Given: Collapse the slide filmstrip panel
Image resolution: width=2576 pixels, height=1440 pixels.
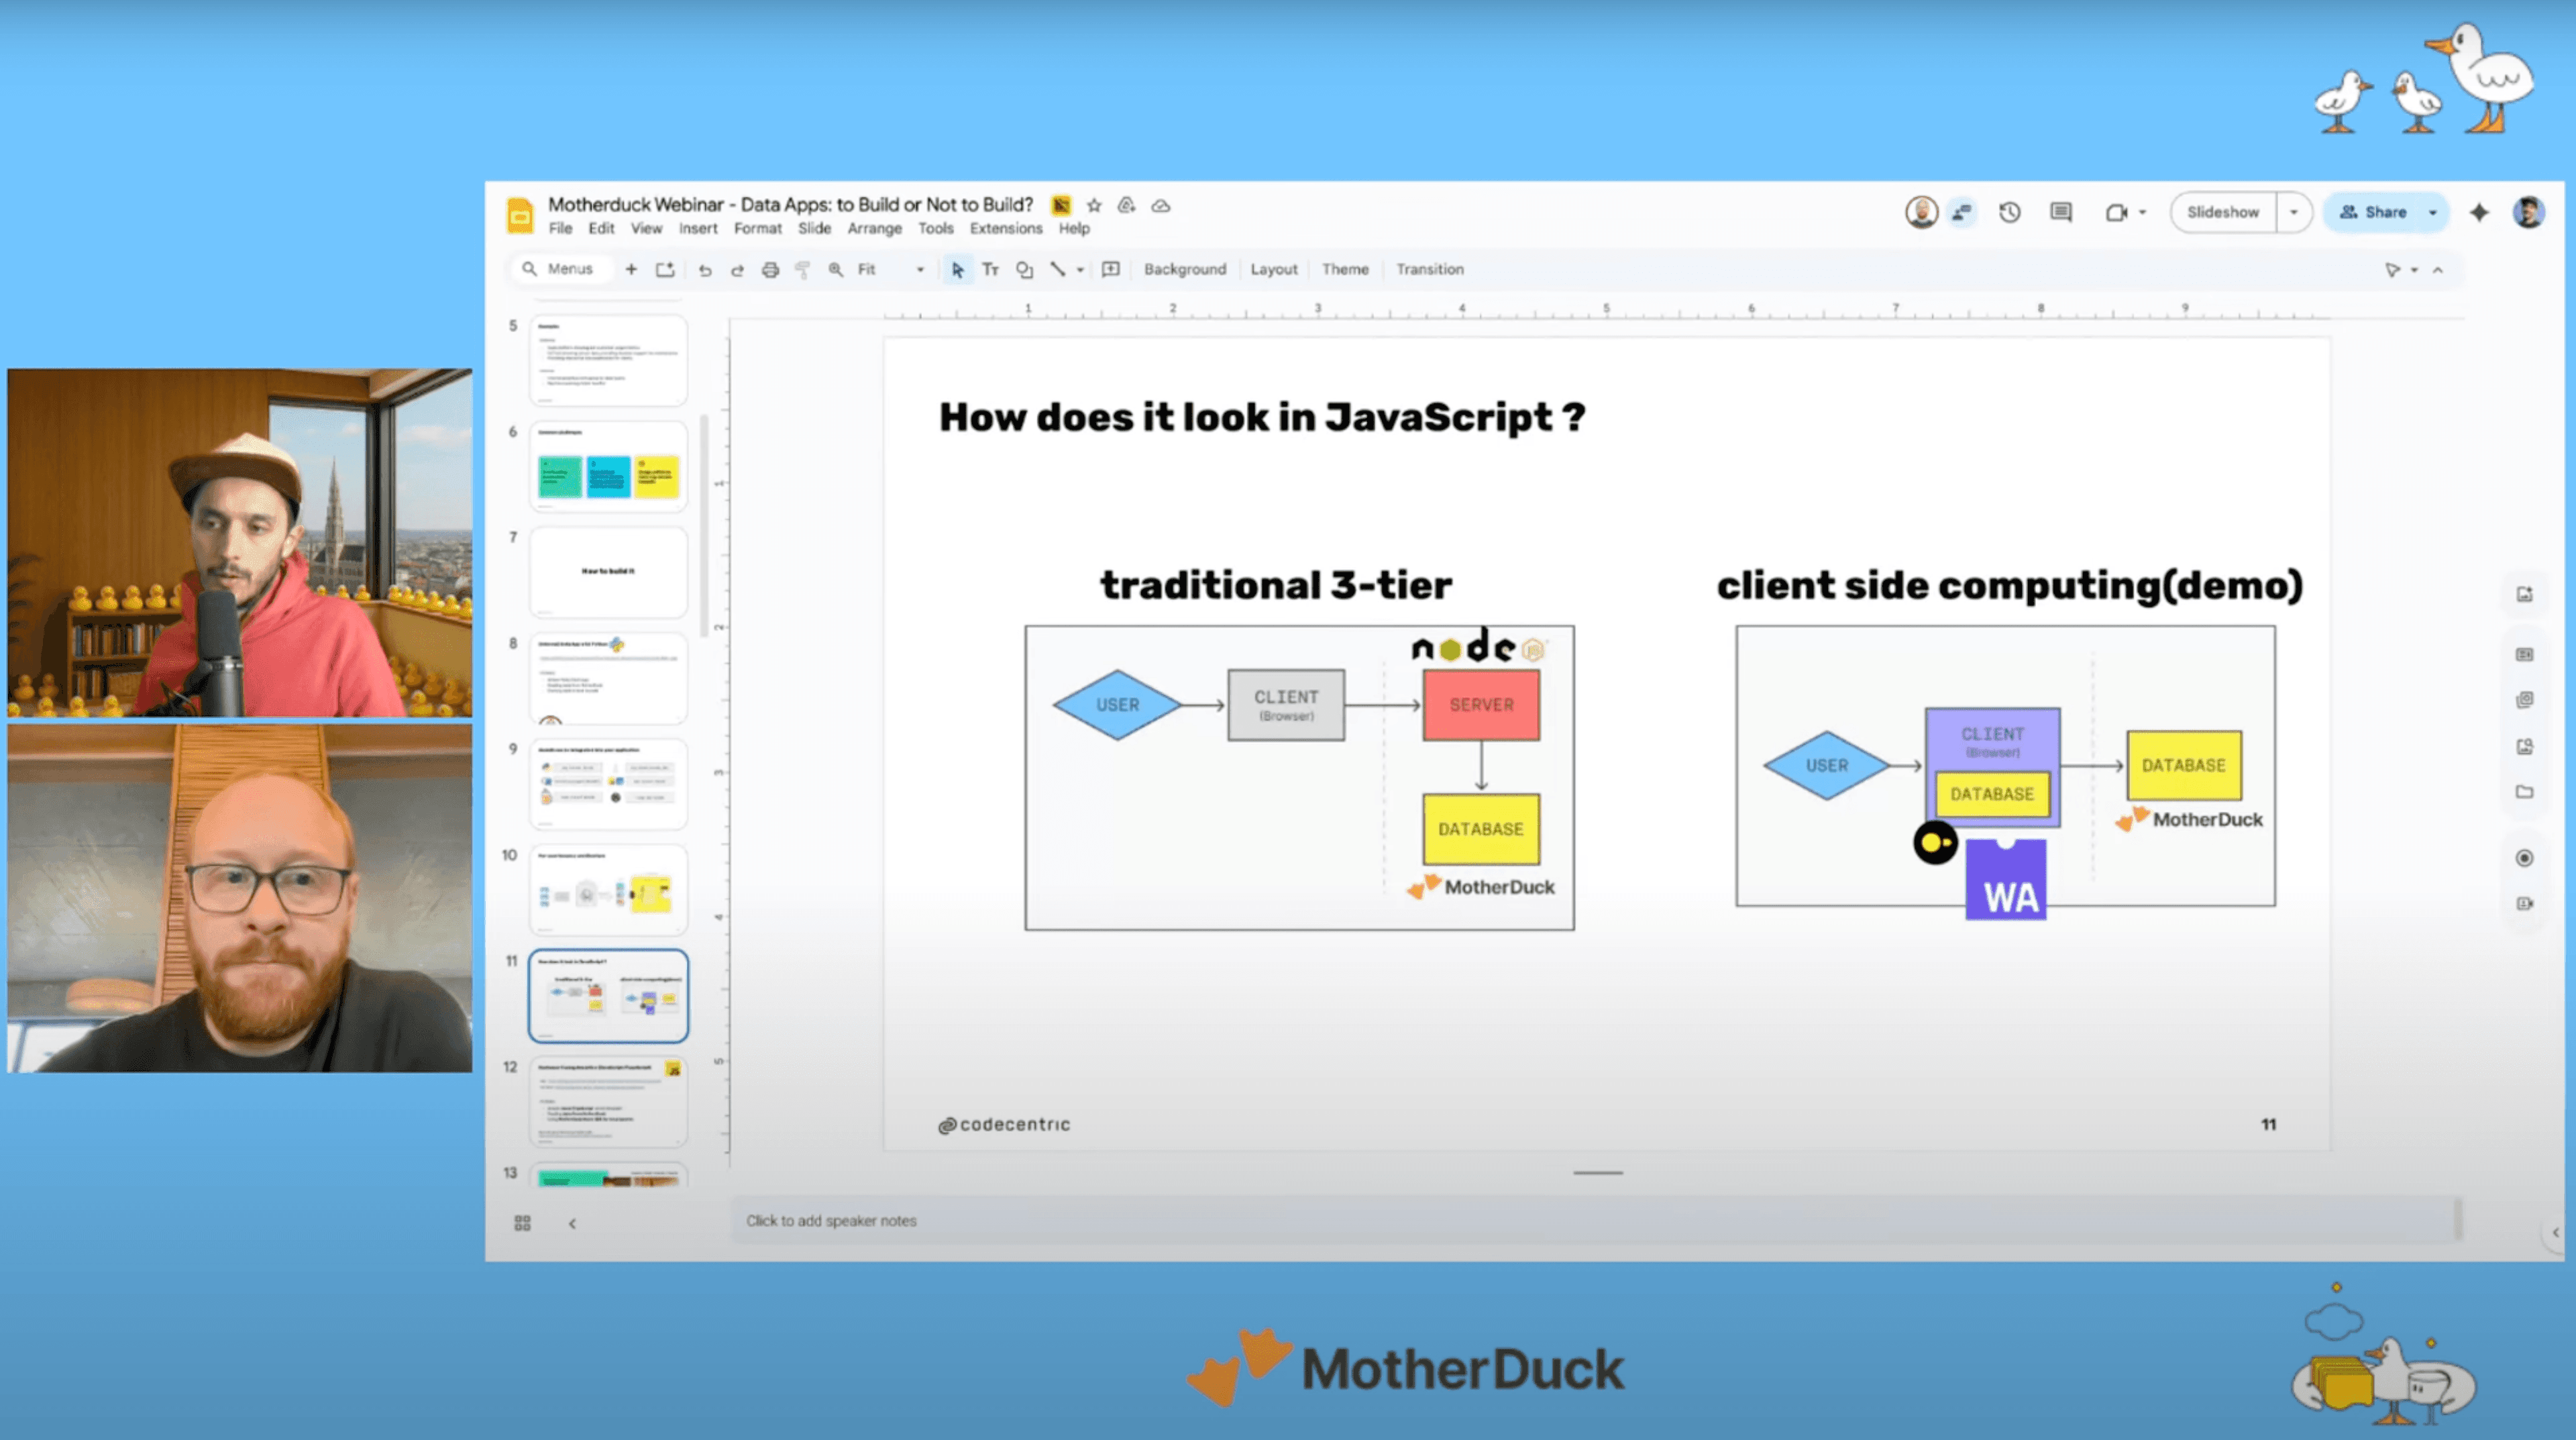Looking at the screenshot, I should [572, 1223].
